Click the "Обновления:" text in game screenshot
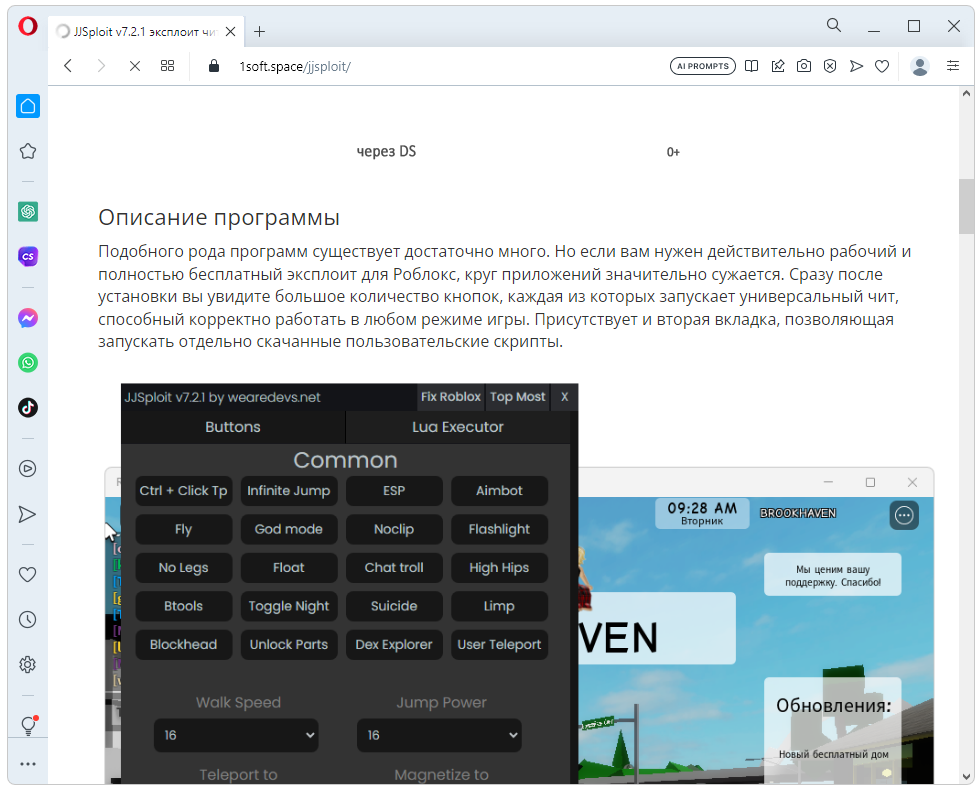980x788 pixels. click(834, 706)
